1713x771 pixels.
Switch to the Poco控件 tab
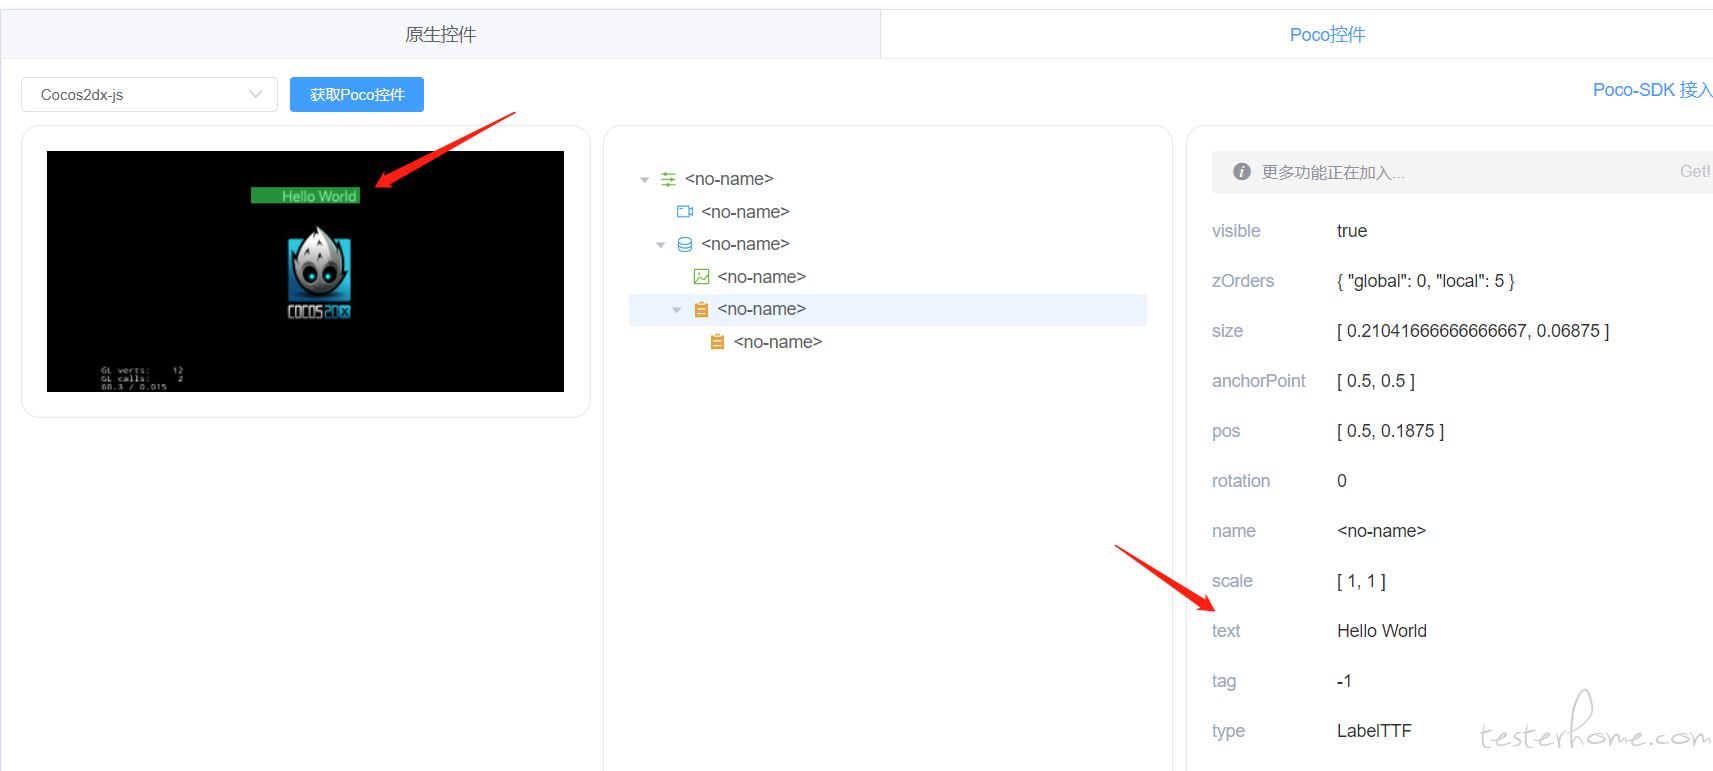pos(1327,35)
